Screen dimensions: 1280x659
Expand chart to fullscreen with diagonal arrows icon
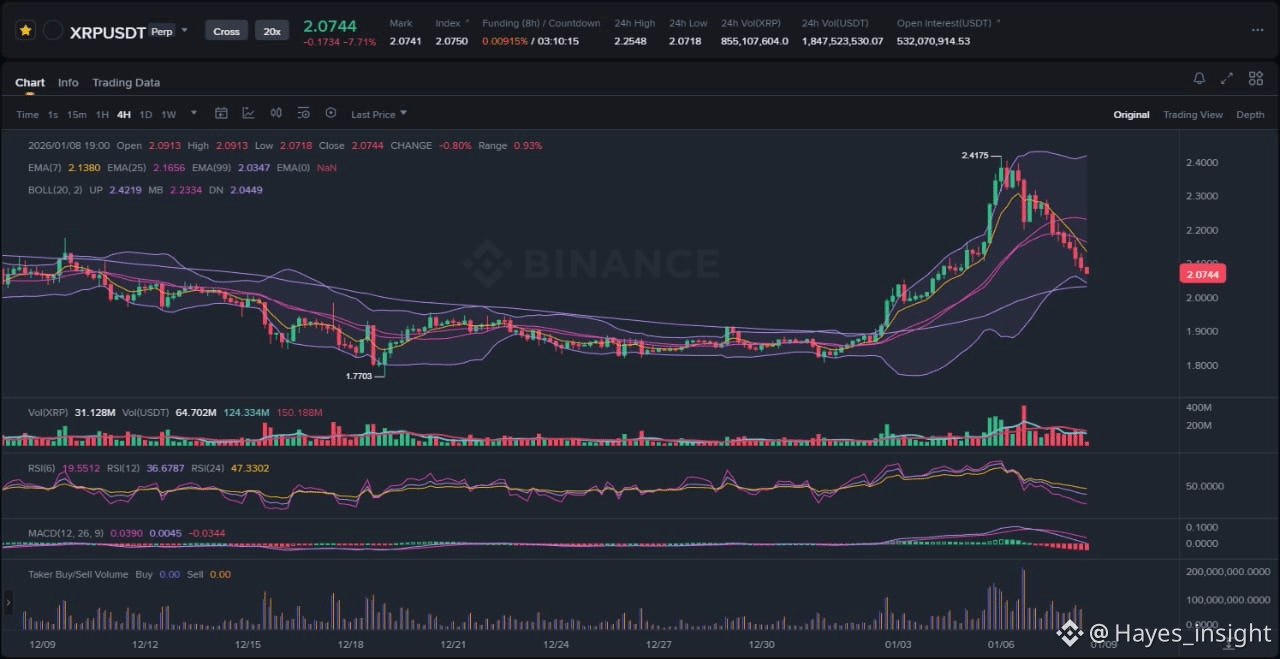[1227, 78]
